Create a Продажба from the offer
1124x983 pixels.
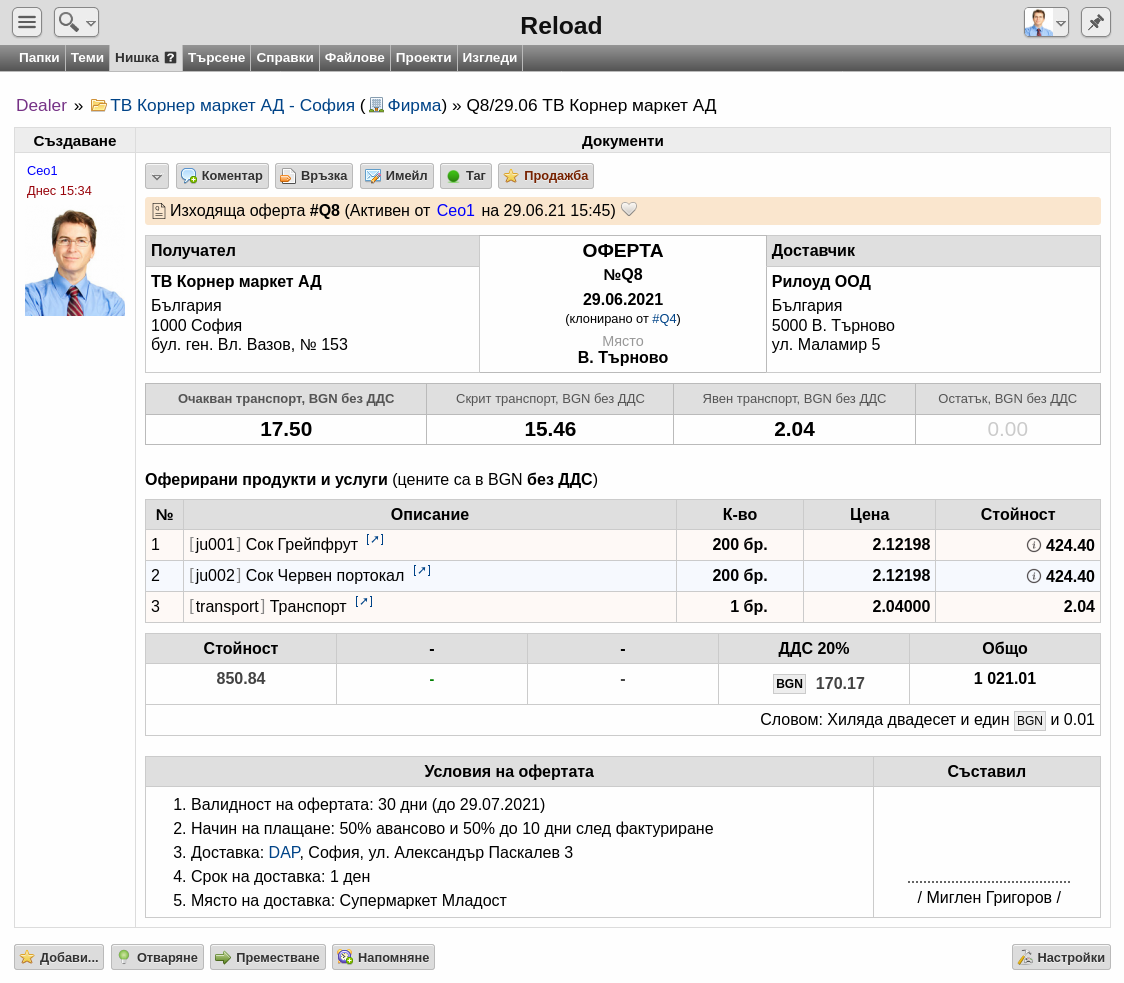tap(546, 176)
